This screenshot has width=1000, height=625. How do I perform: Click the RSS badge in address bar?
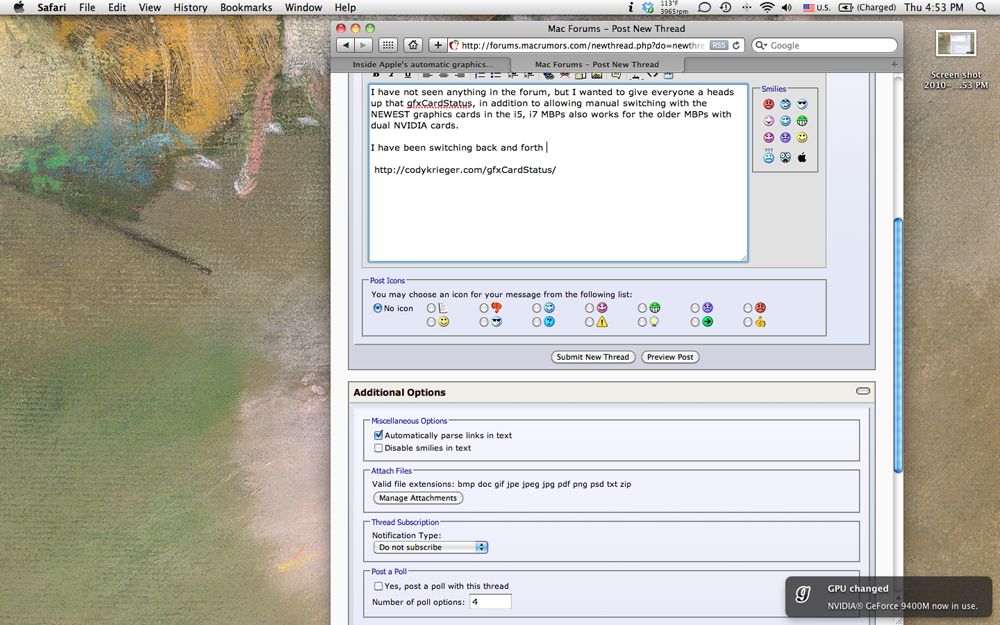[x=719, y=45]
